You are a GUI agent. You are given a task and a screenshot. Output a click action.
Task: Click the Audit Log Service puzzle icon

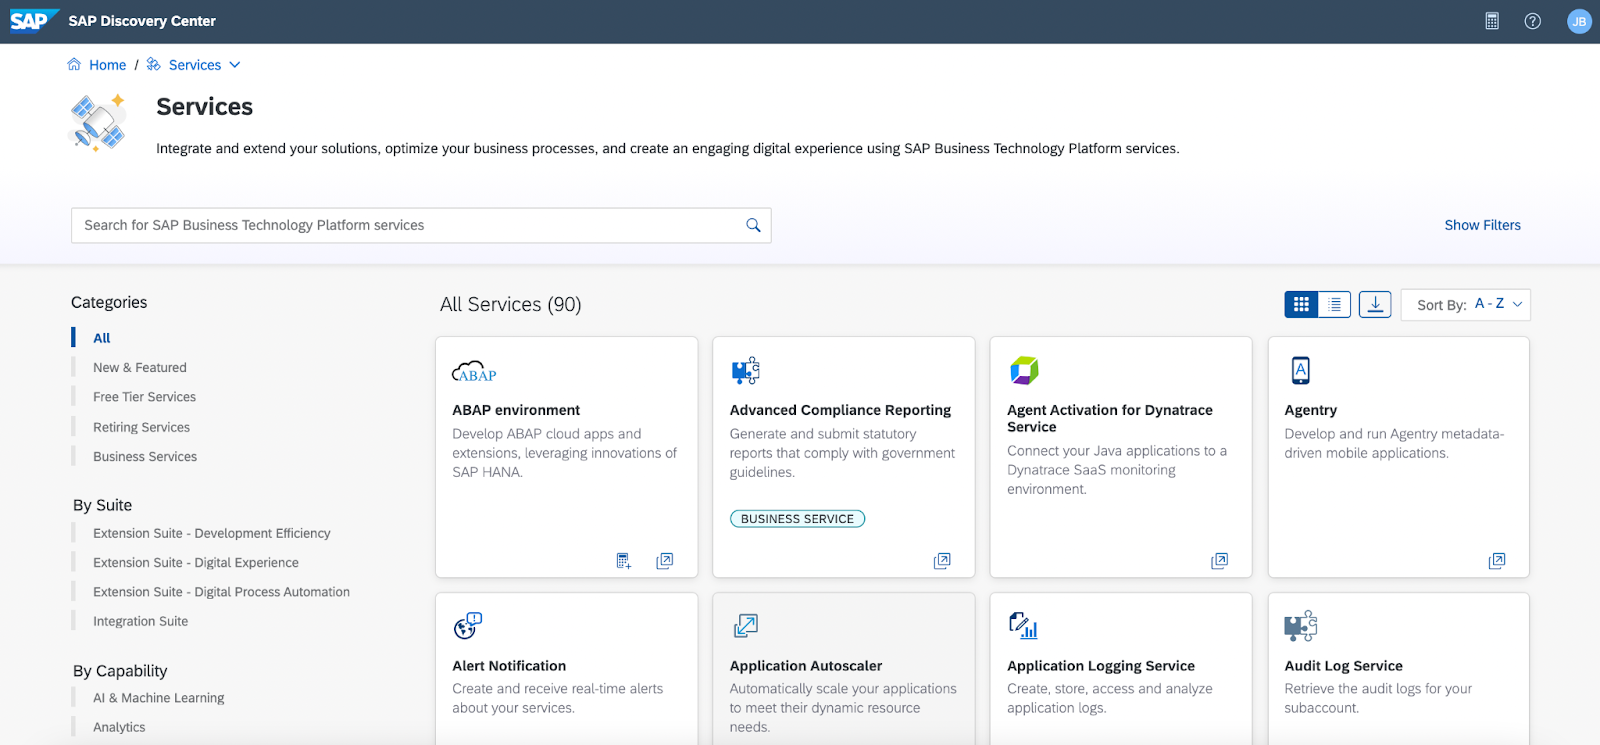coord(1301,626)
